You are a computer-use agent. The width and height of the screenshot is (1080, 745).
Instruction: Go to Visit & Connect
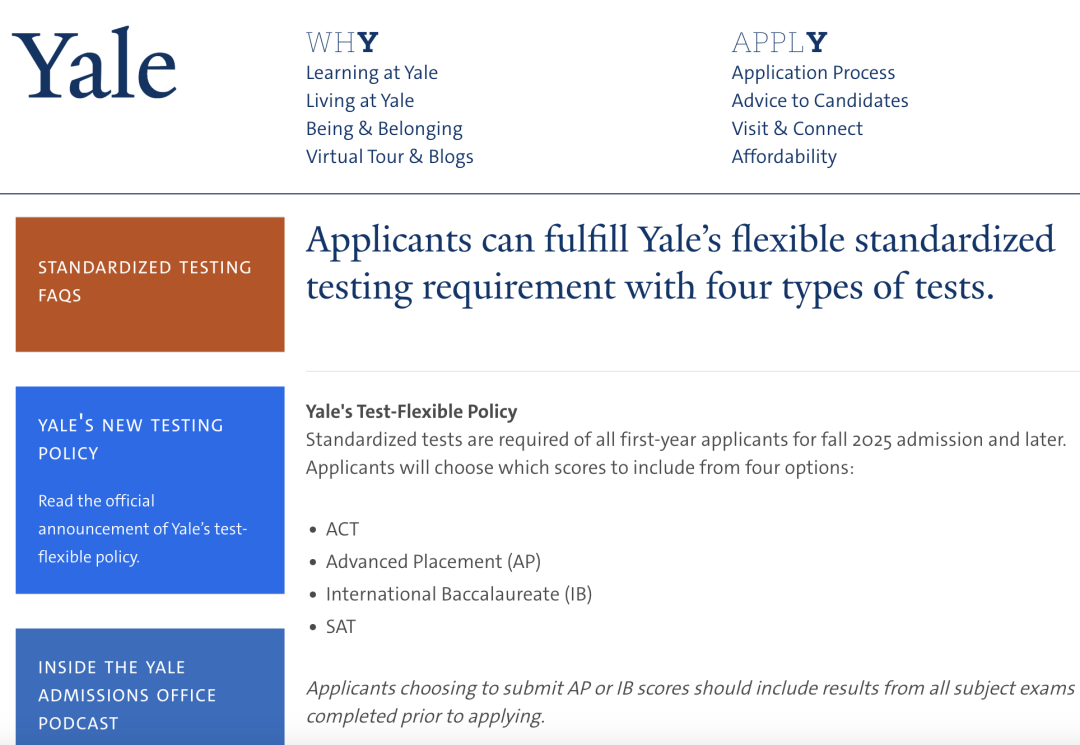(797, 129)
